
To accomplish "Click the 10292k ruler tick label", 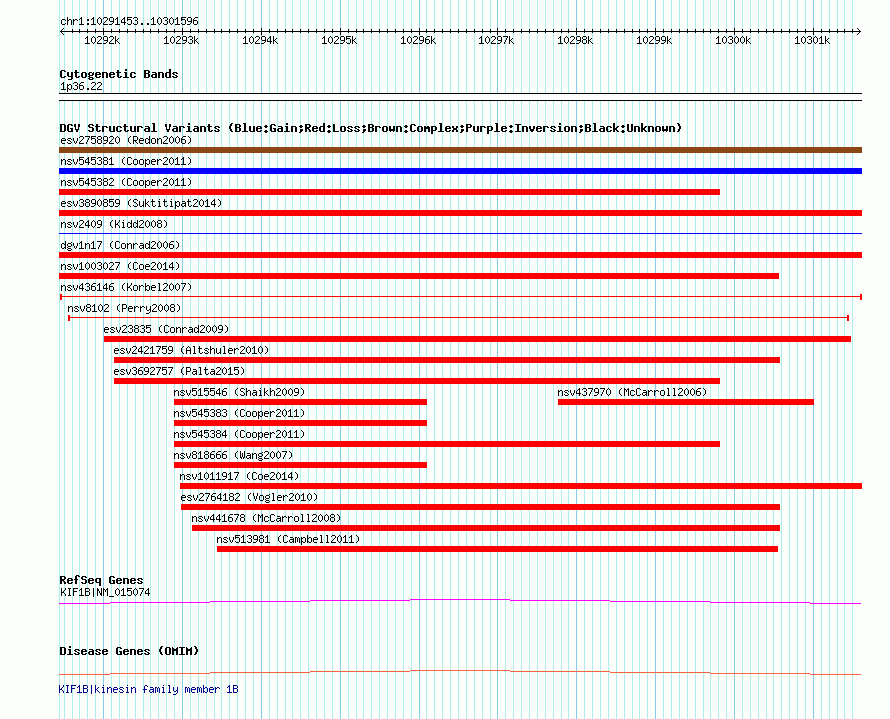I will point(102,40).
